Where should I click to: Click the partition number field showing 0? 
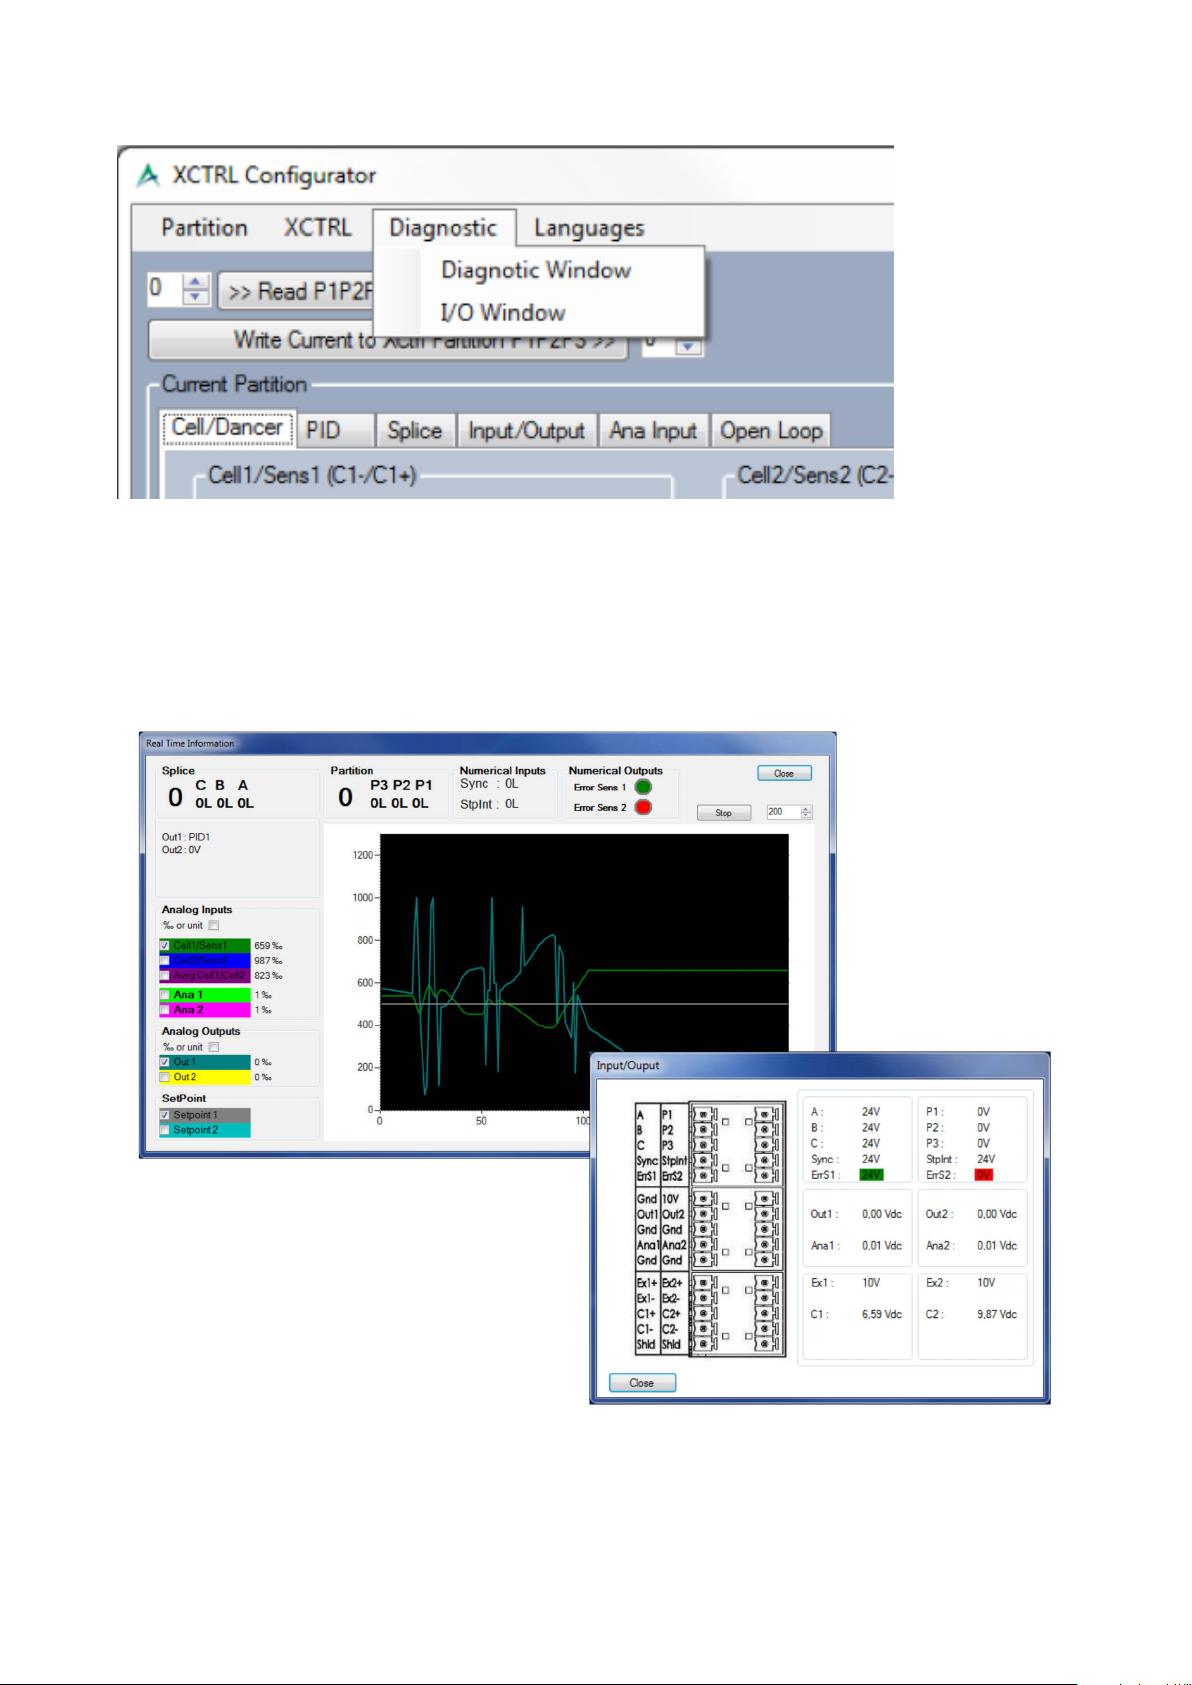(x=165, y=290)
